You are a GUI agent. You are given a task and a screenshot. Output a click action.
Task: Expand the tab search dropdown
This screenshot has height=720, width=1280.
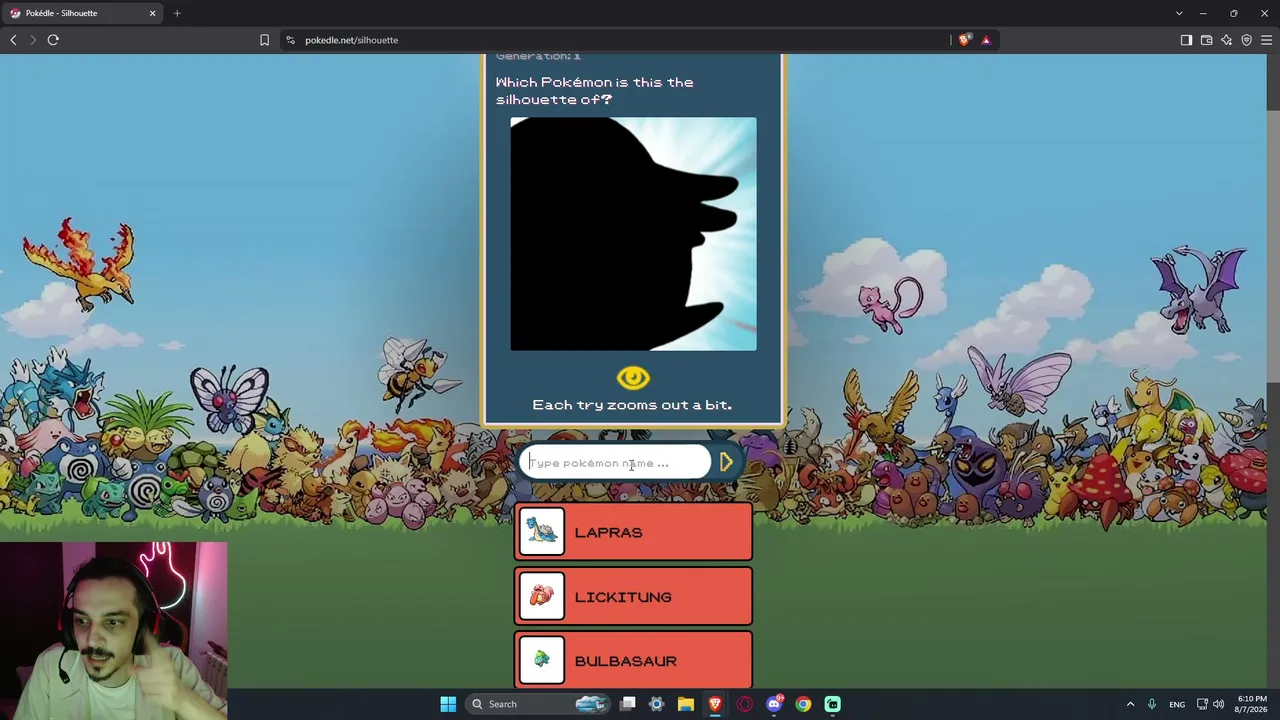(1179, 13)
